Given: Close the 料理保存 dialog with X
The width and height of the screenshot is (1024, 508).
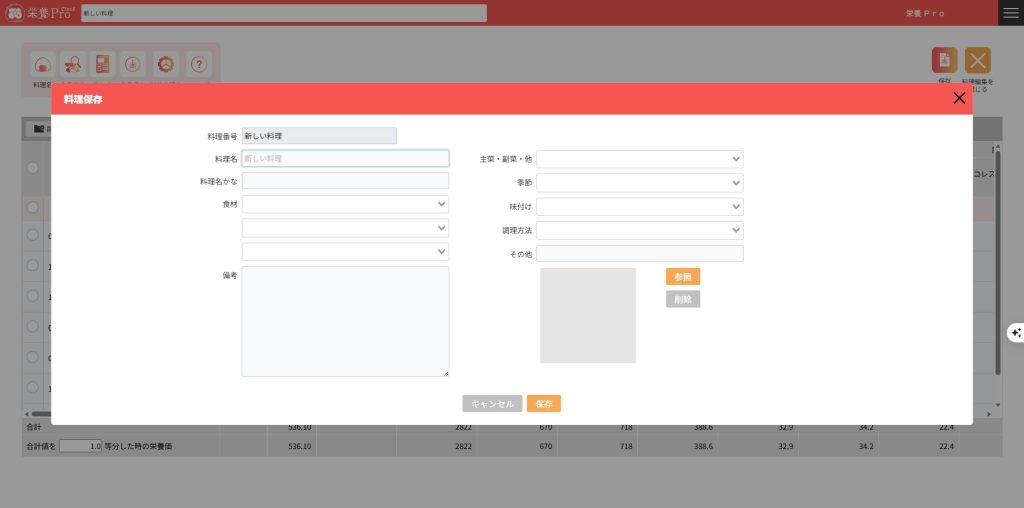Looking at the screenshot, I should 959,99.
